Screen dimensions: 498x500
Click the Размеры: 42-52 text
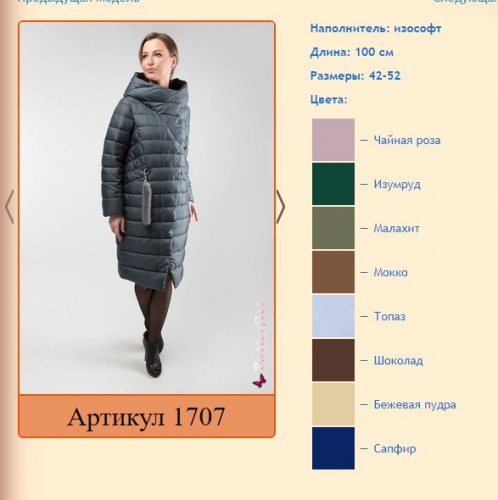355,76
